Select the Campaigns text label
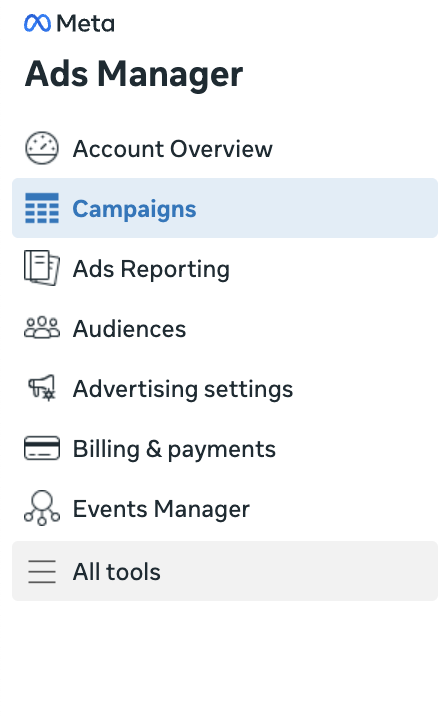Image resolution: width=442 pixels, height=718 pixels. click(134, 210)
